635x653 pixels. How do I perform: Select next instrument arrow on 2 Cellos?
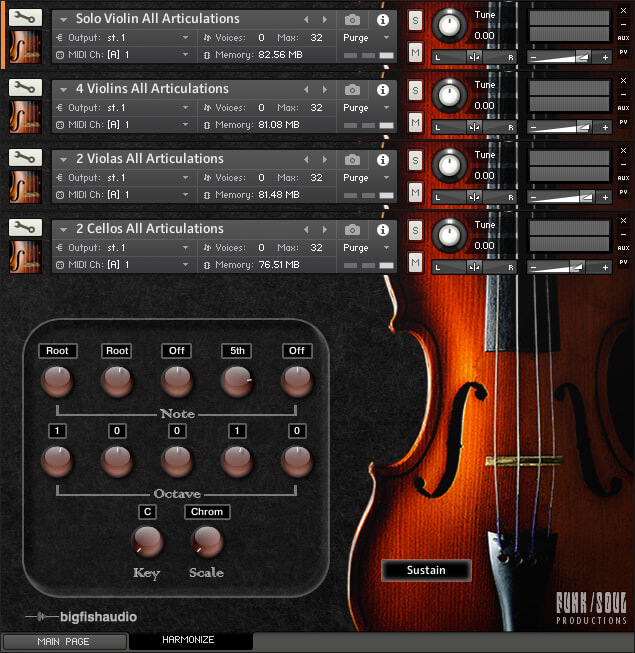click(325, 229)
